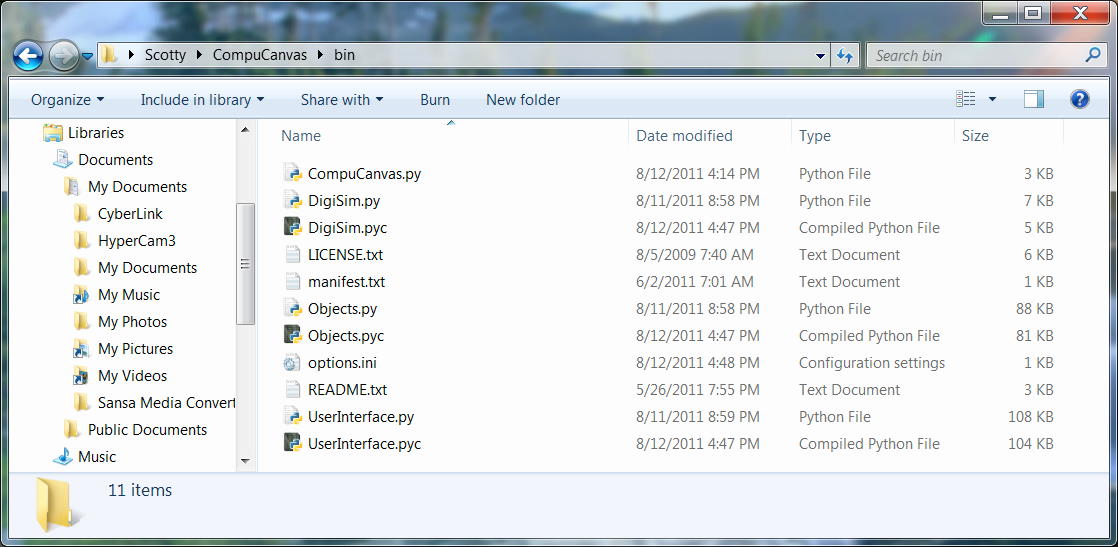
Task: Click DigiSim.py file icon
Action: coord(292,200)
